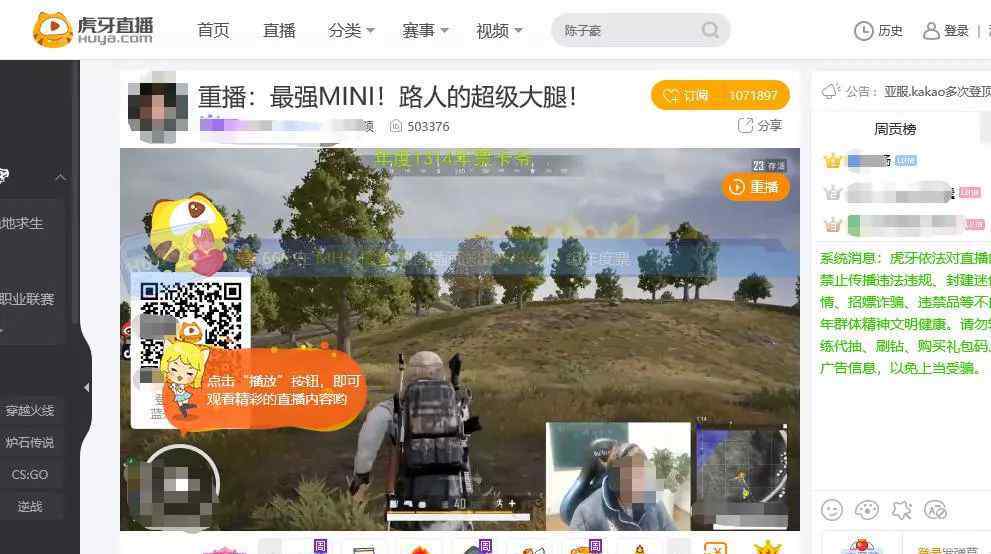Collapse the sidebar section with up chevron
Image resolution: width=991 pixels, height=554 pixels.
coord(61,177)
